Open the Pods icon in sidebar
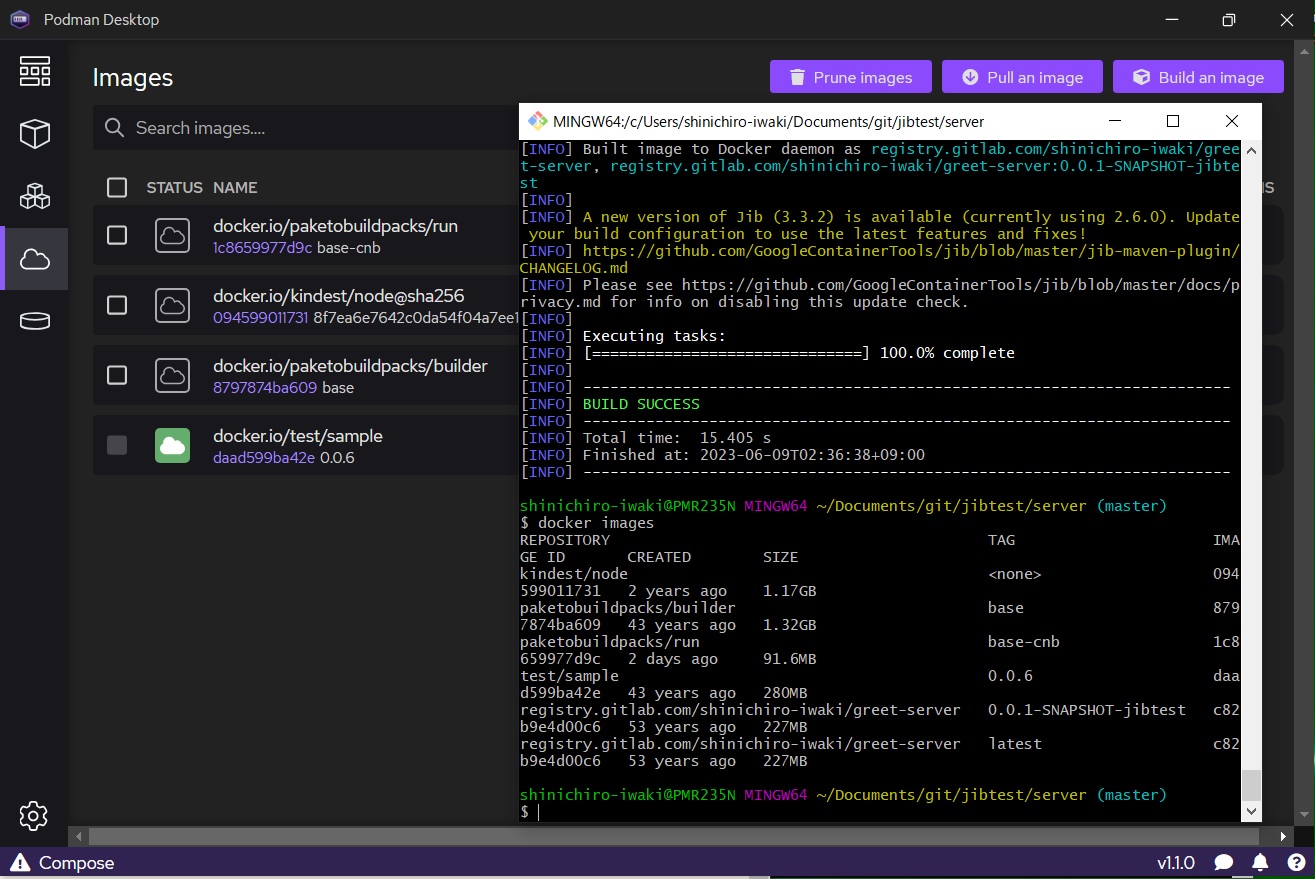Screen dimensions: 1315x879 (x=35, y=196)
